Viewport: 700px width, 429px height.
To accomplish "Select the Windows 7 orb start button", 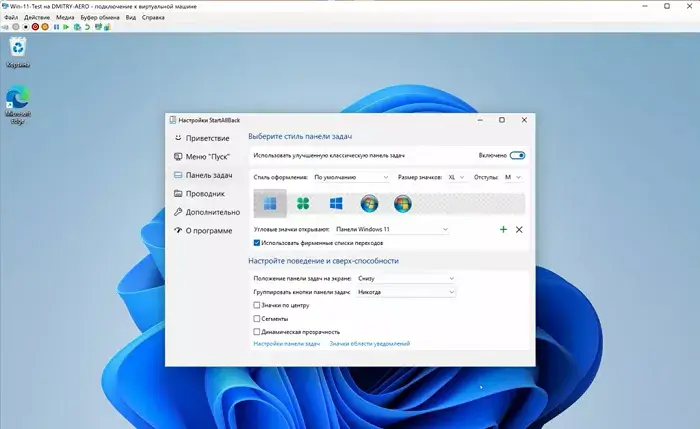I will coord(370,204).
